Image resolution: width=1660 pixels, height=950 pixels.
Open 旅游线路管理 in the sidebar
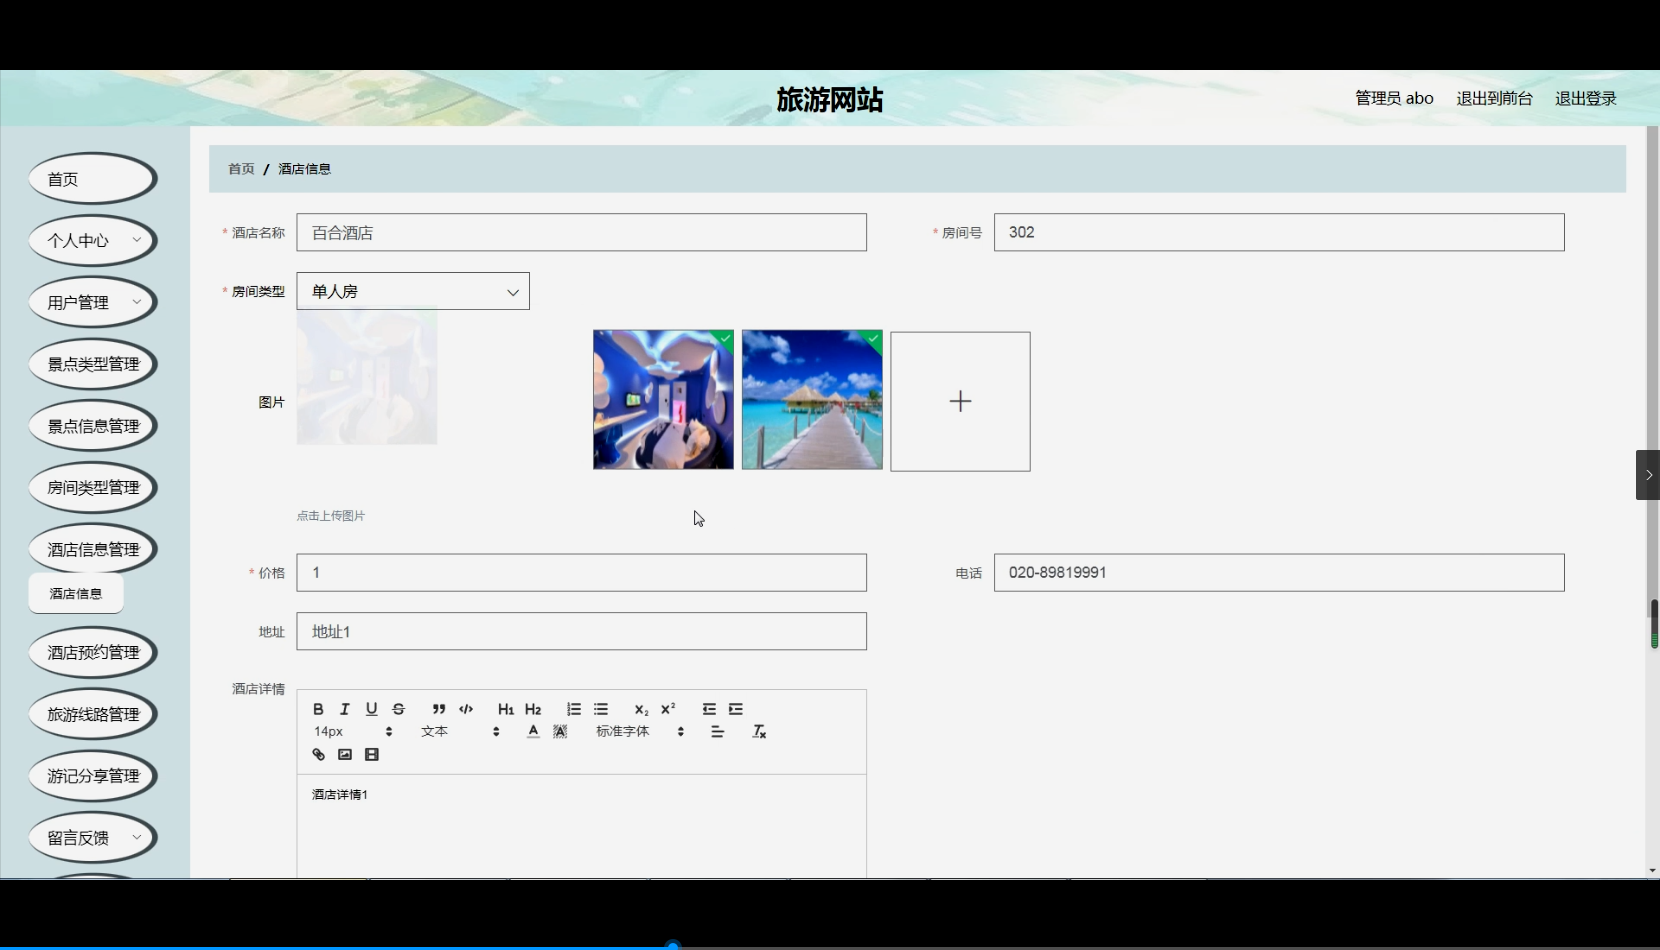(92, 715)
